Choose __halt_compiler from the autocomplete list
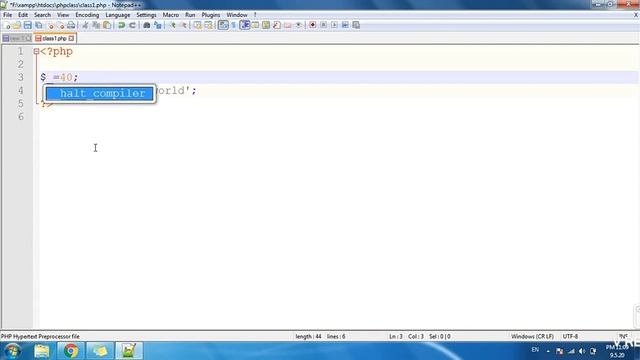Screen dimensions: 640x360 tap(100, 93)
